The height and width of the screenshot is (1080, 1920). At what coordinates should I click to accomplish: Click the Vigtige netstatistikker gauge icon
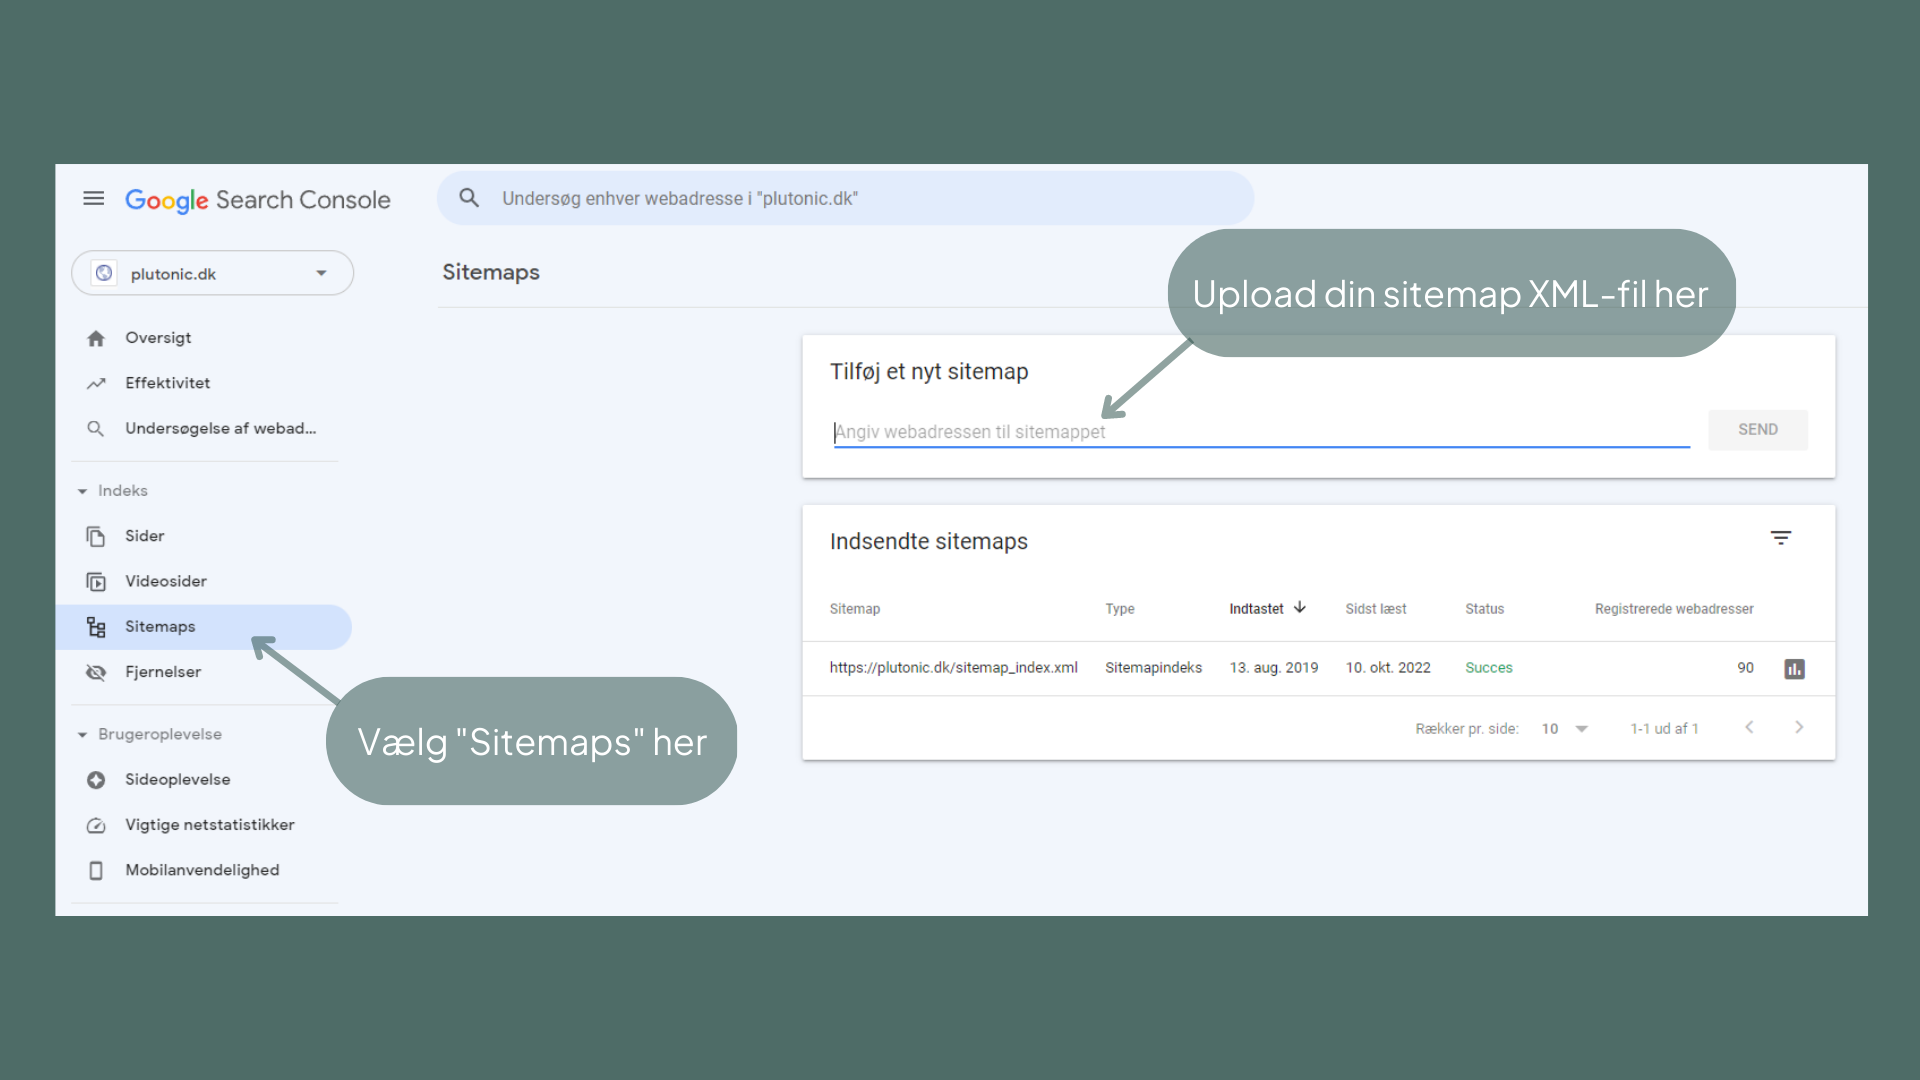tap(96, 825)
